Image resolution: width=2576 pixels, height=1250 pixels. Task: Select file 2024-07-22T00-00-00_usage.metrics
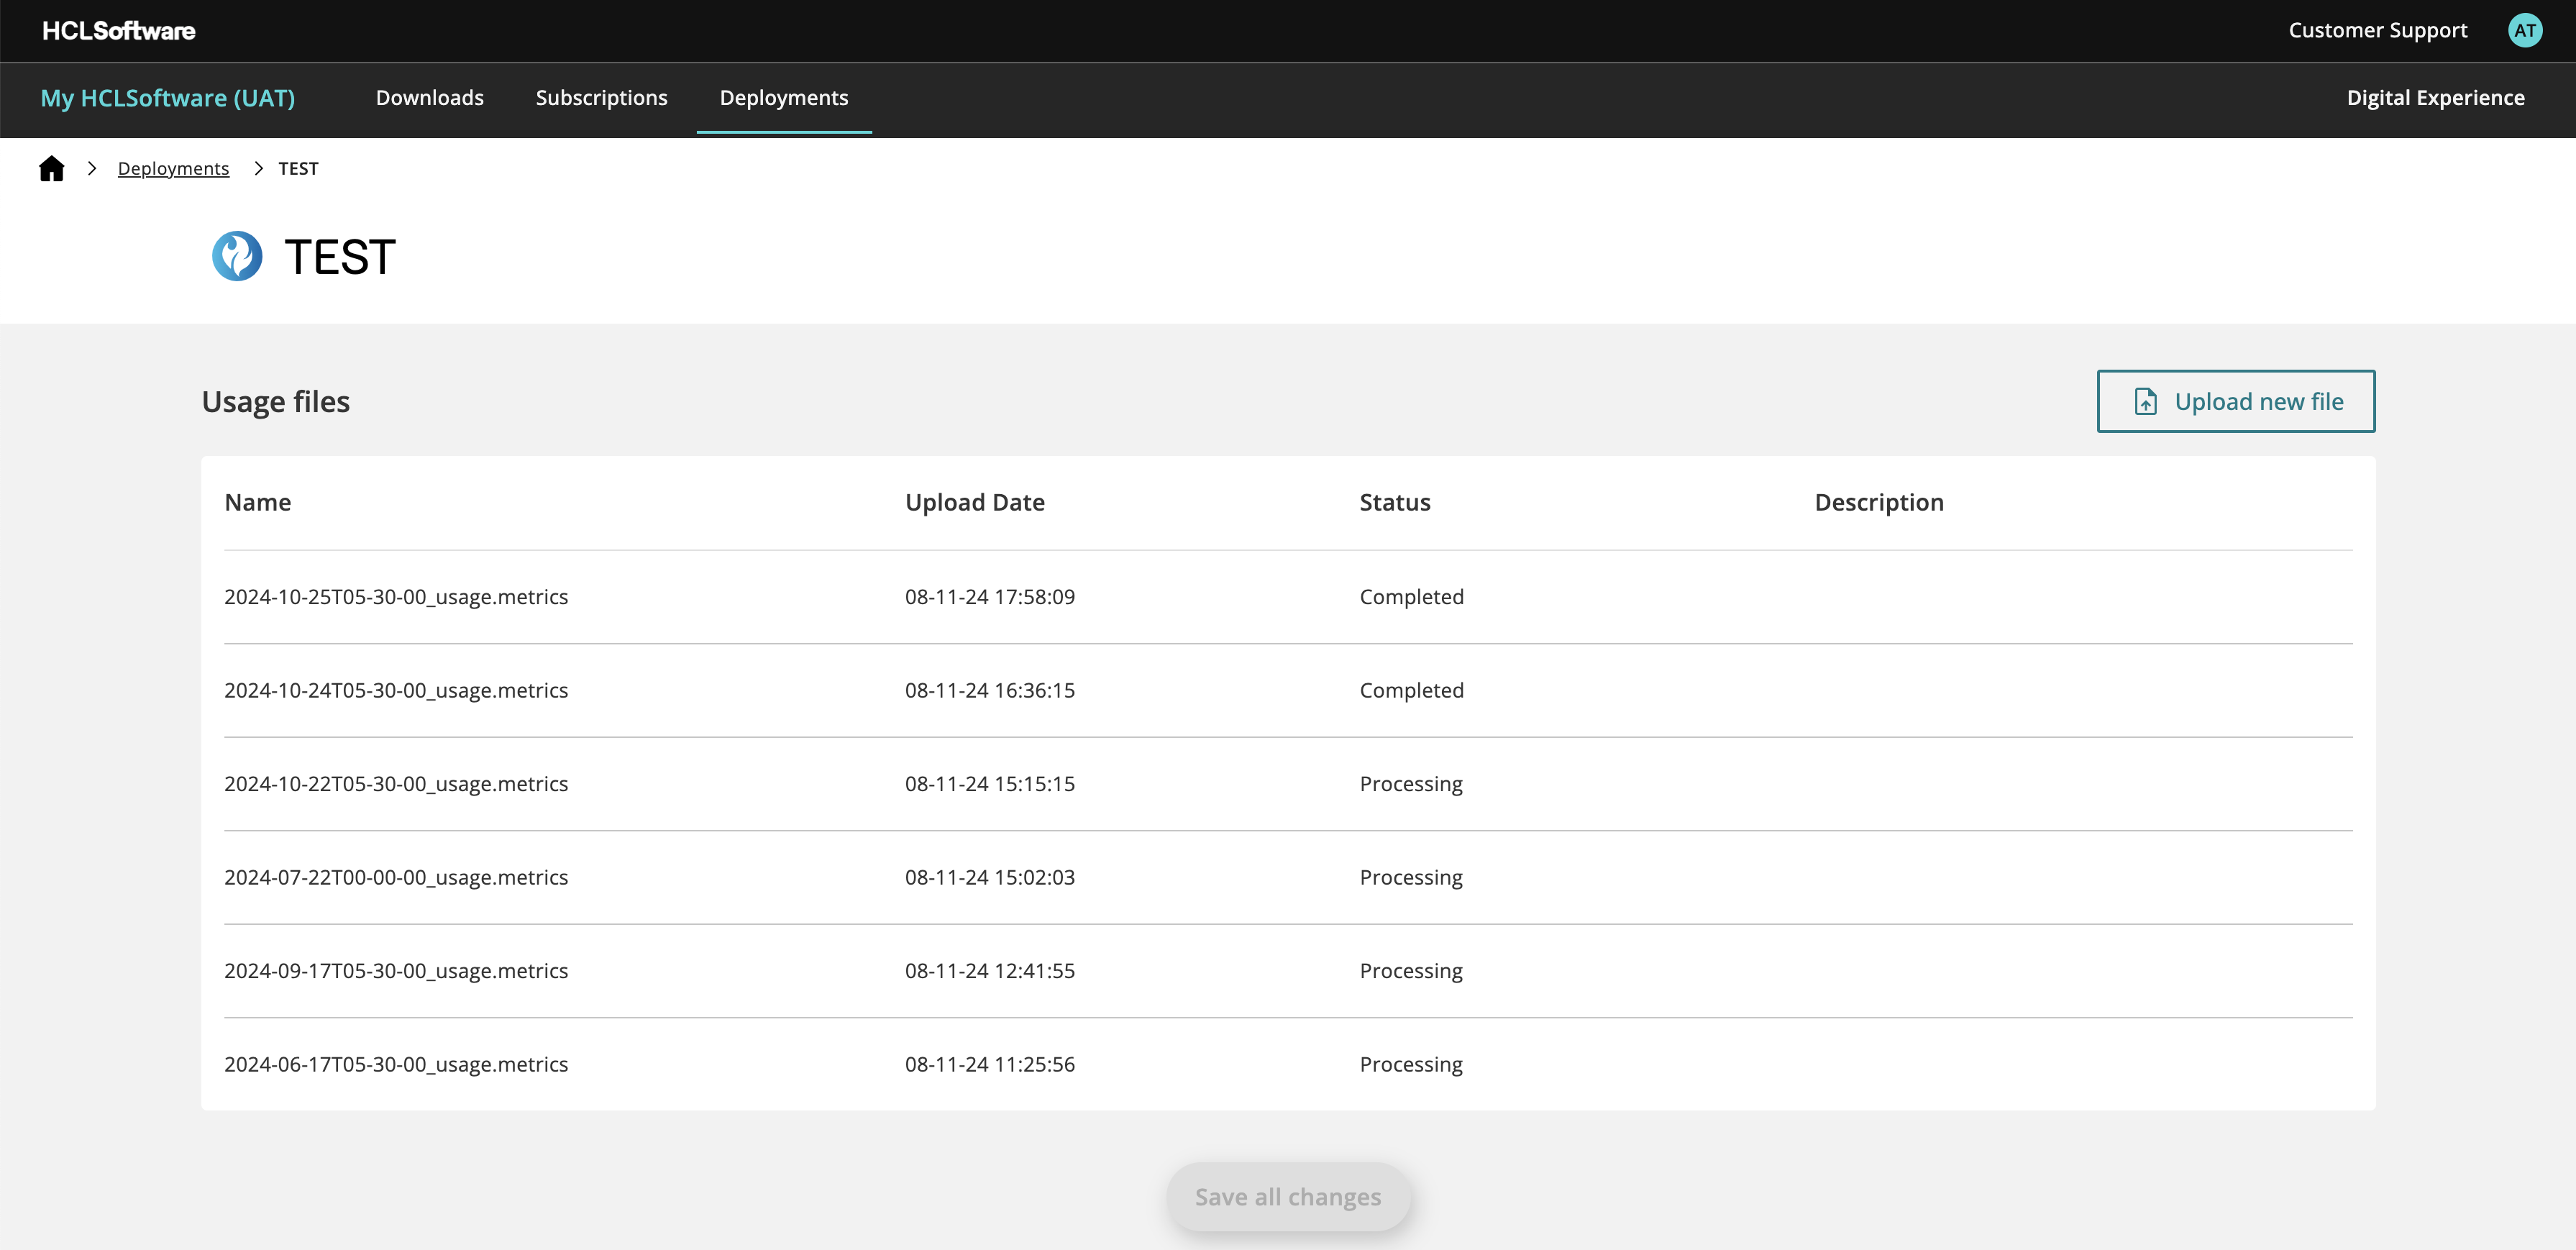(396, 877)
